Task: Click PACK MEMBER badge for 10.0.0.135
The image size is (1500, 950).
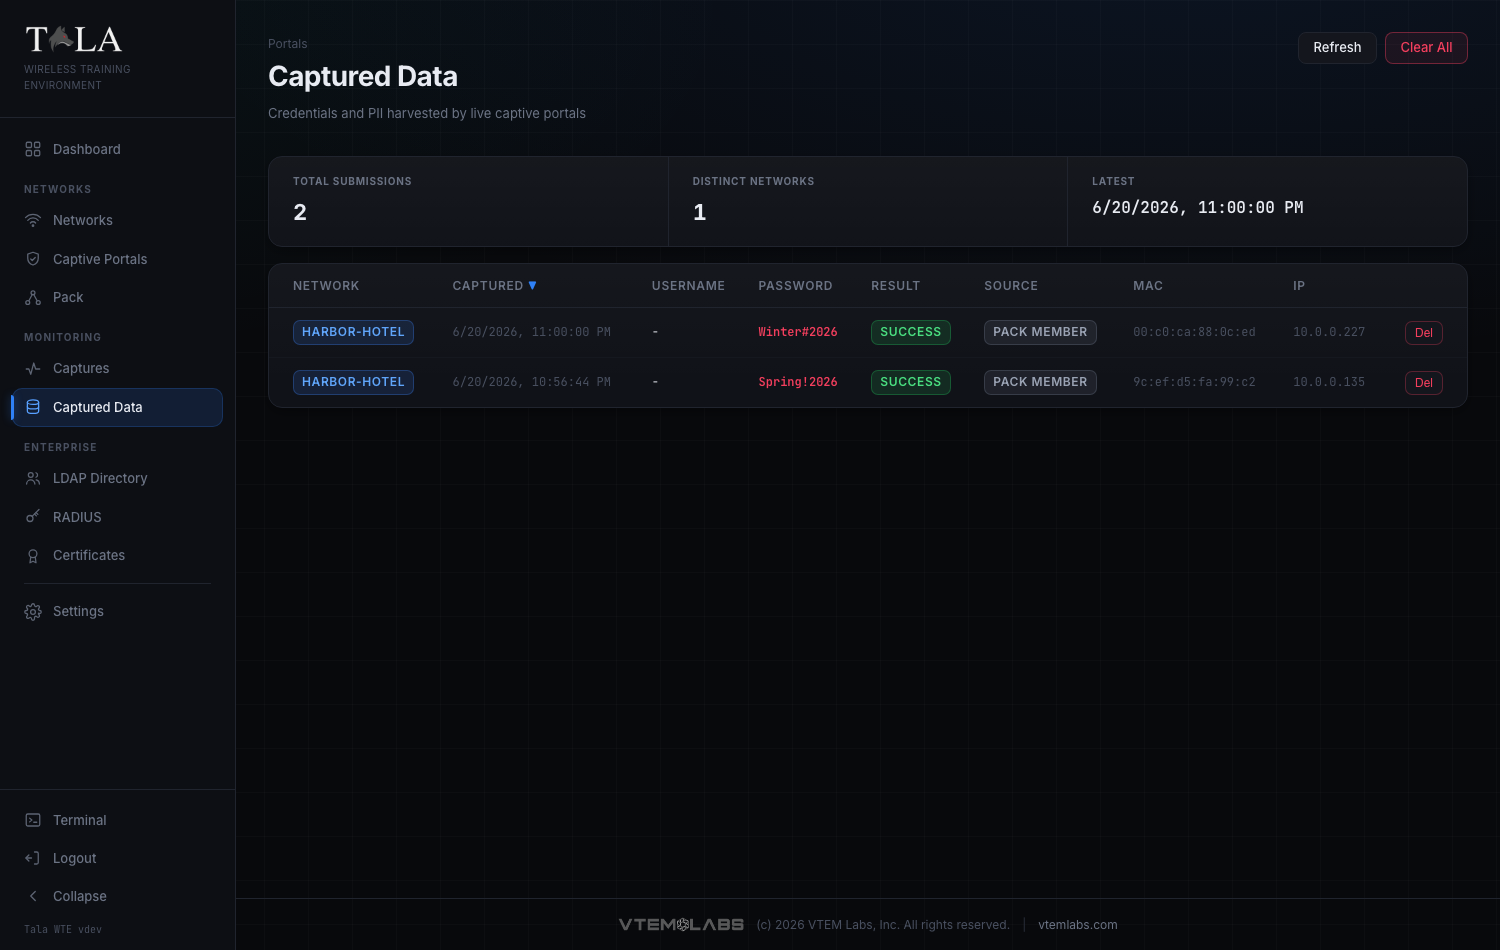Action: point(1040,382)
